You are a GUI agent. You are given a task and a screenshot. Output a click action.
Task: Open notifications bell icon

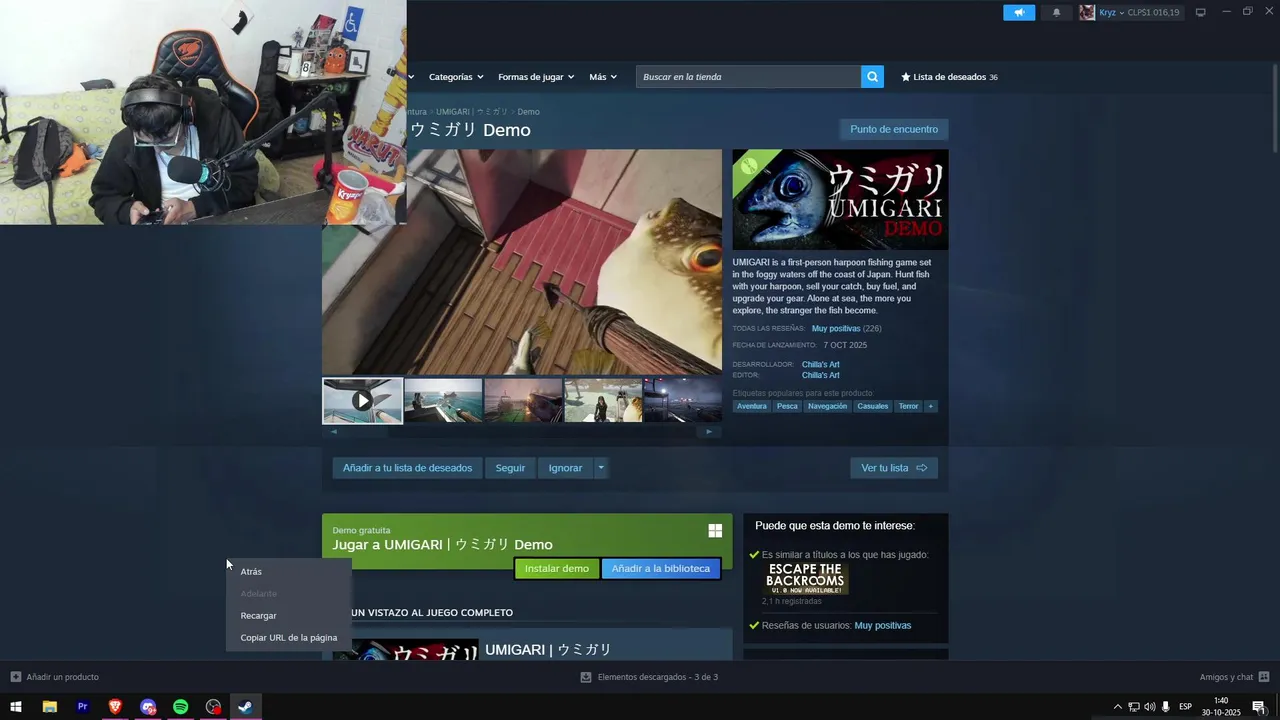[1056, 12]
